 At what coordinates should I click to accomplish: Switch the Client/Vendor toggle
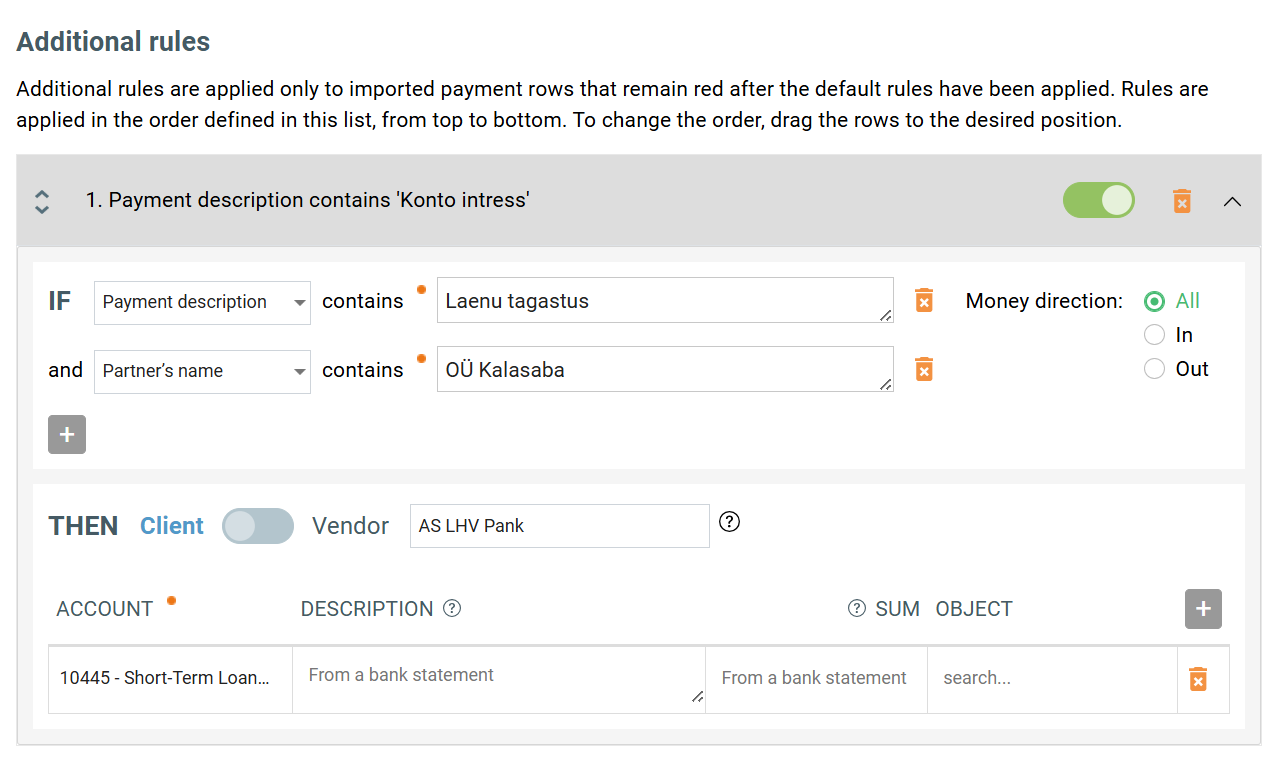coord(258,526)
